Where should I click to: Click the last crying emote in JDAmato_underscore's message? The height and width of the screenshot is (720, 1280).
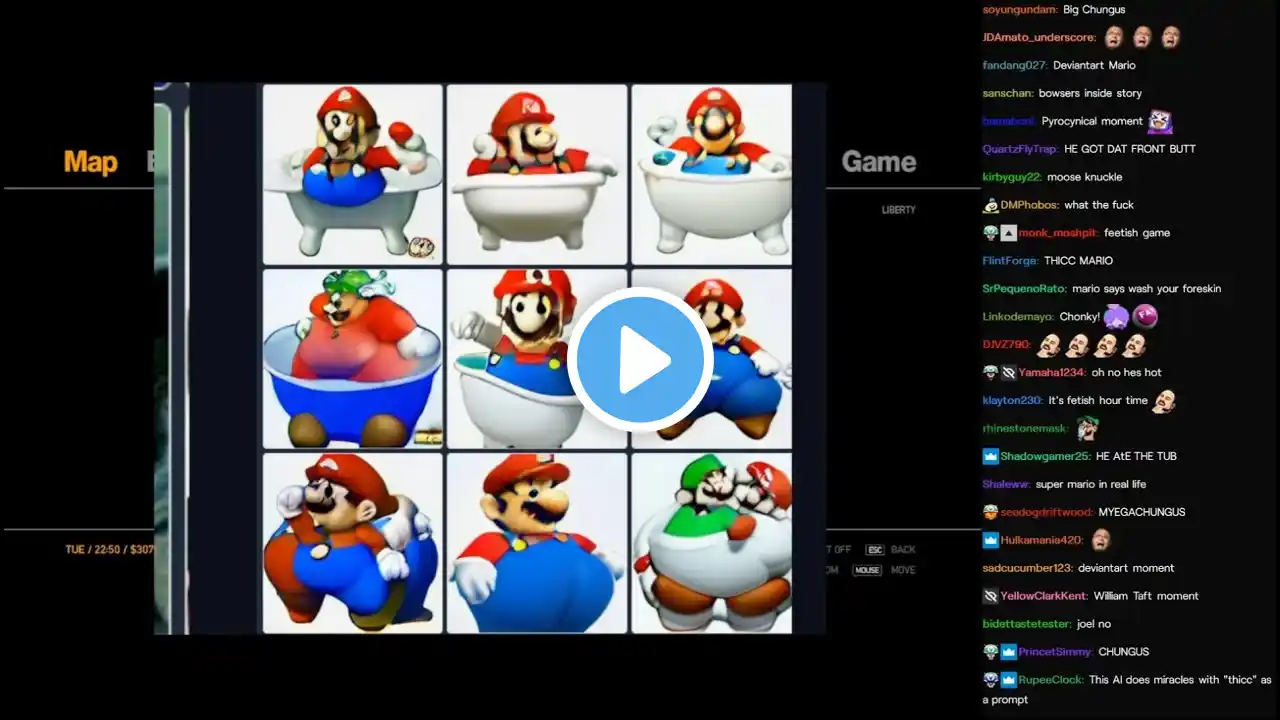pos(1170,37)
